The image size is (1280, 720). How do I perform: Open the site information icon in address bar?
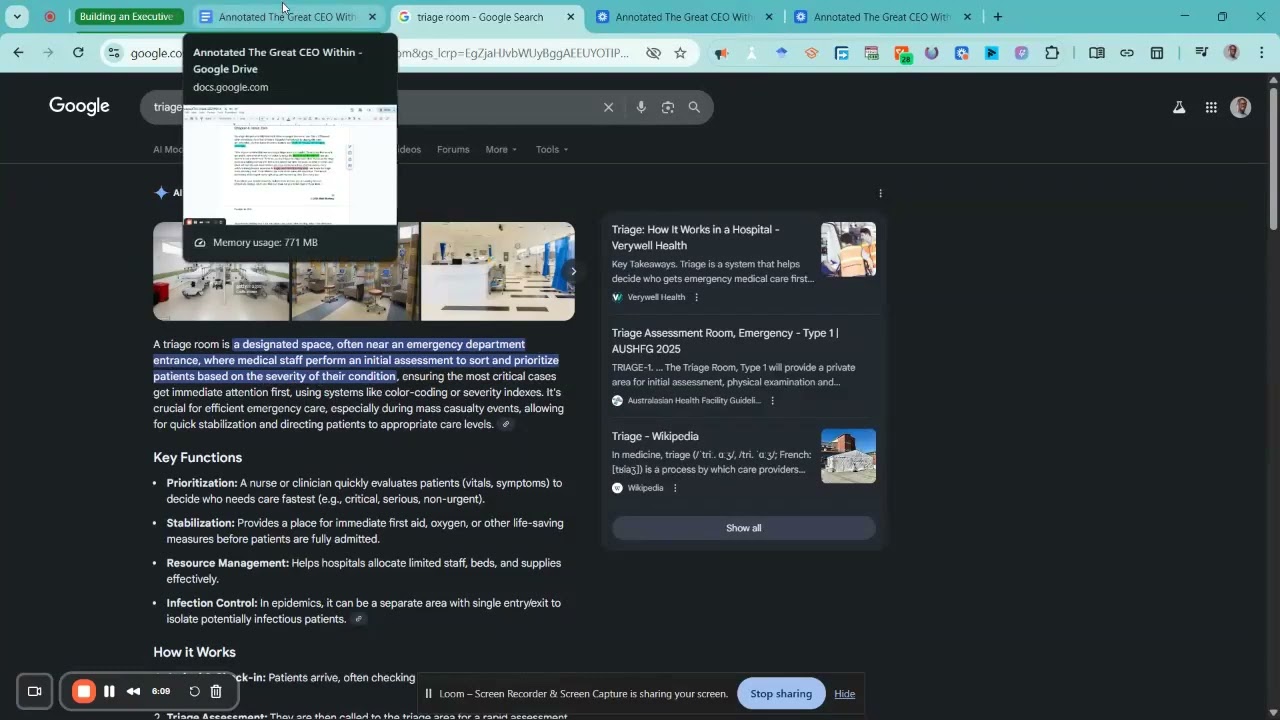(x=114, y=53)
